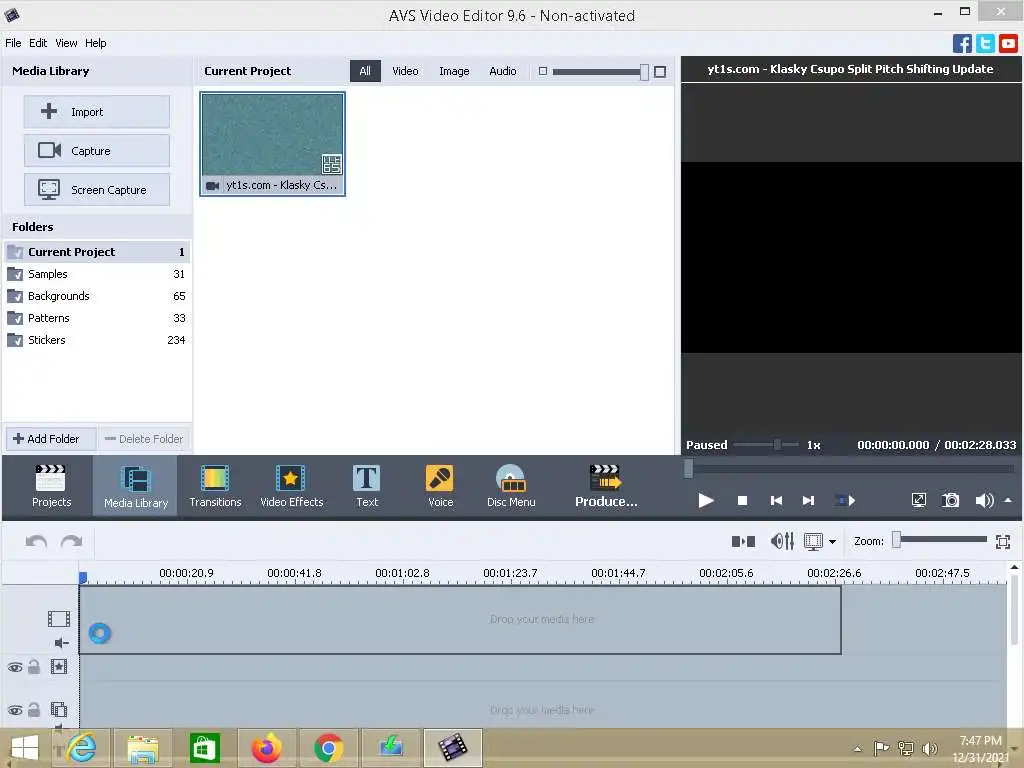This screenshot has height=768, width=1024.
Task: Adjust the timeline Zoom slider
Action: [897, 539]
